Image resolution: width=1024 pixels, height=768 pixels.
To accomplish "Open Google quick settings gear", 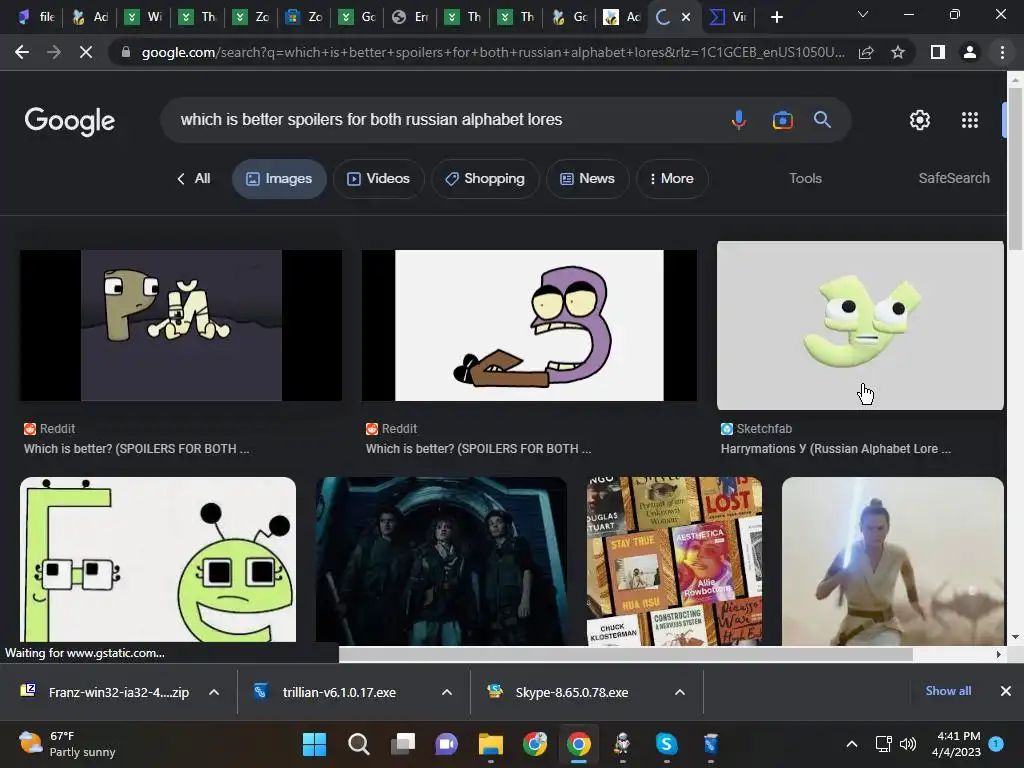I will pos(920,120).
